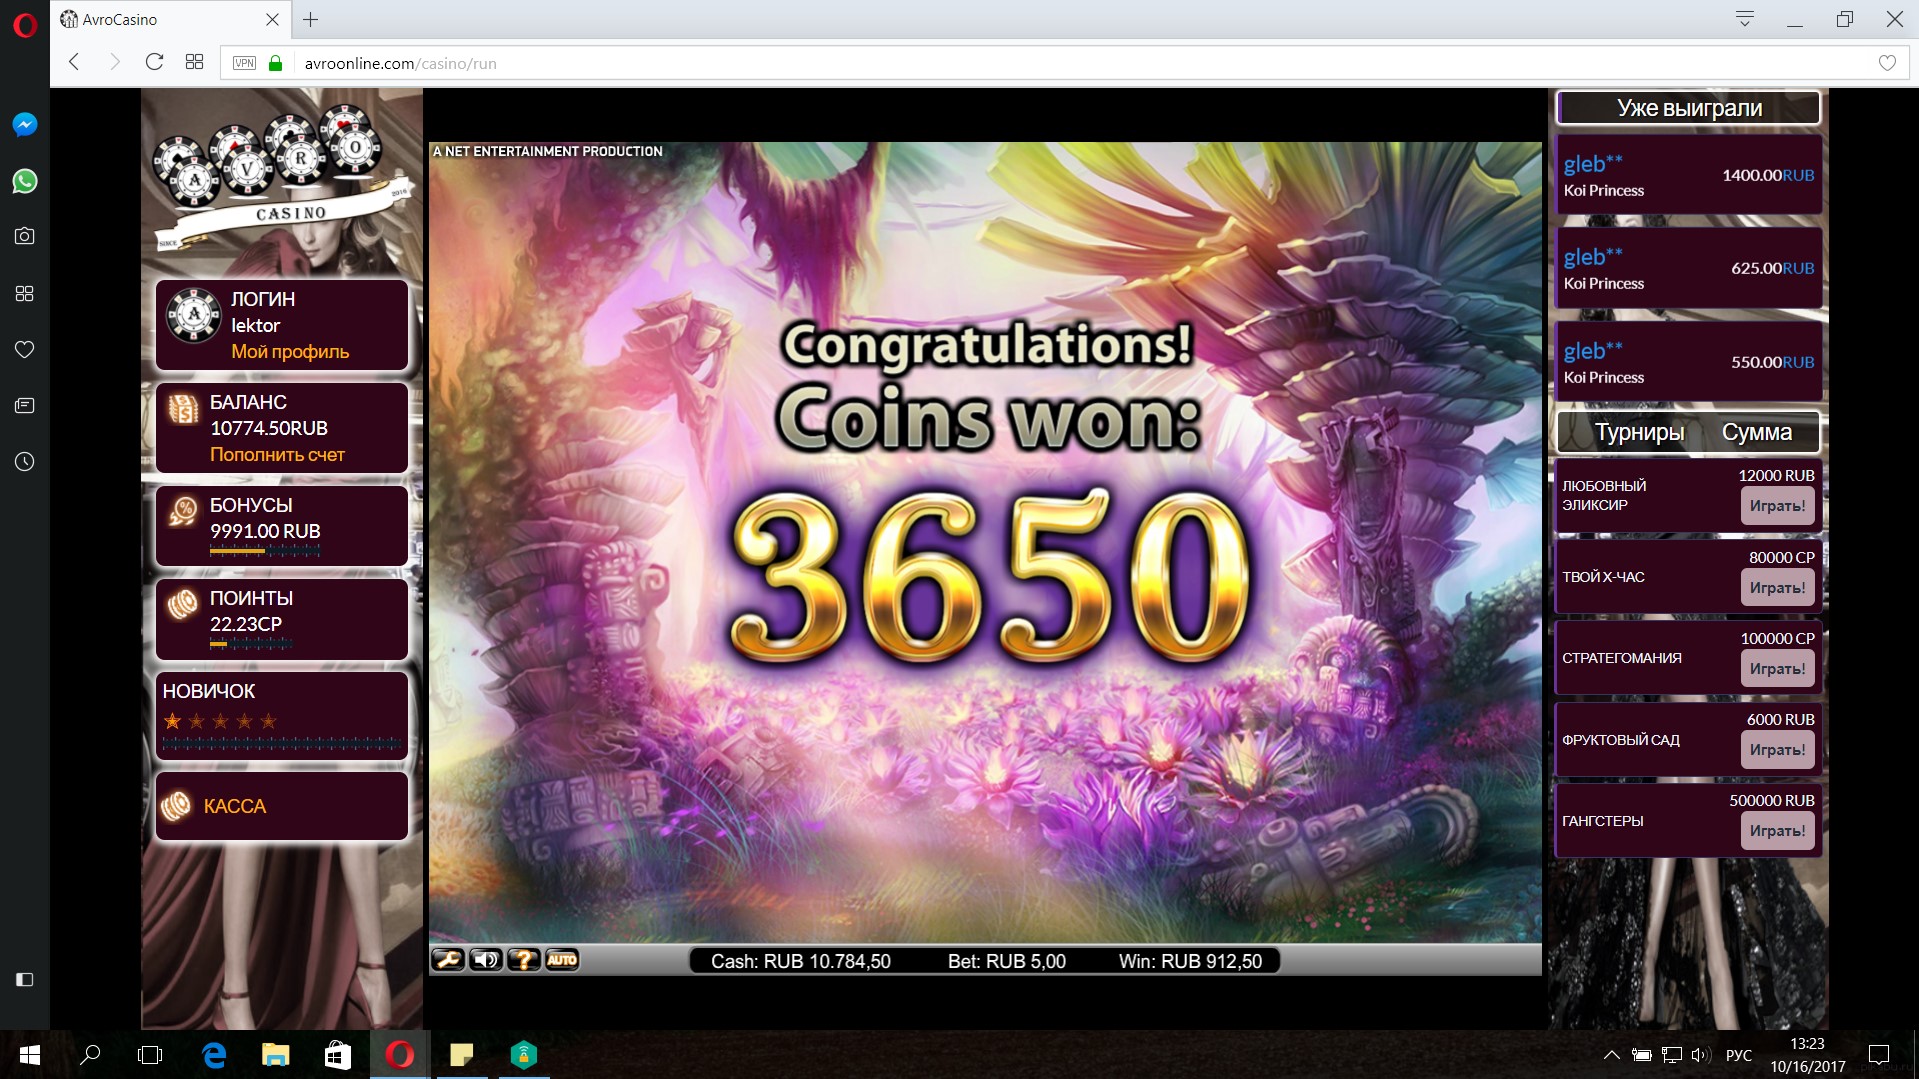This screenshot has width=1919, height=1079.
Task: Go forward to the next page
Action: click(x=114, y=62)
